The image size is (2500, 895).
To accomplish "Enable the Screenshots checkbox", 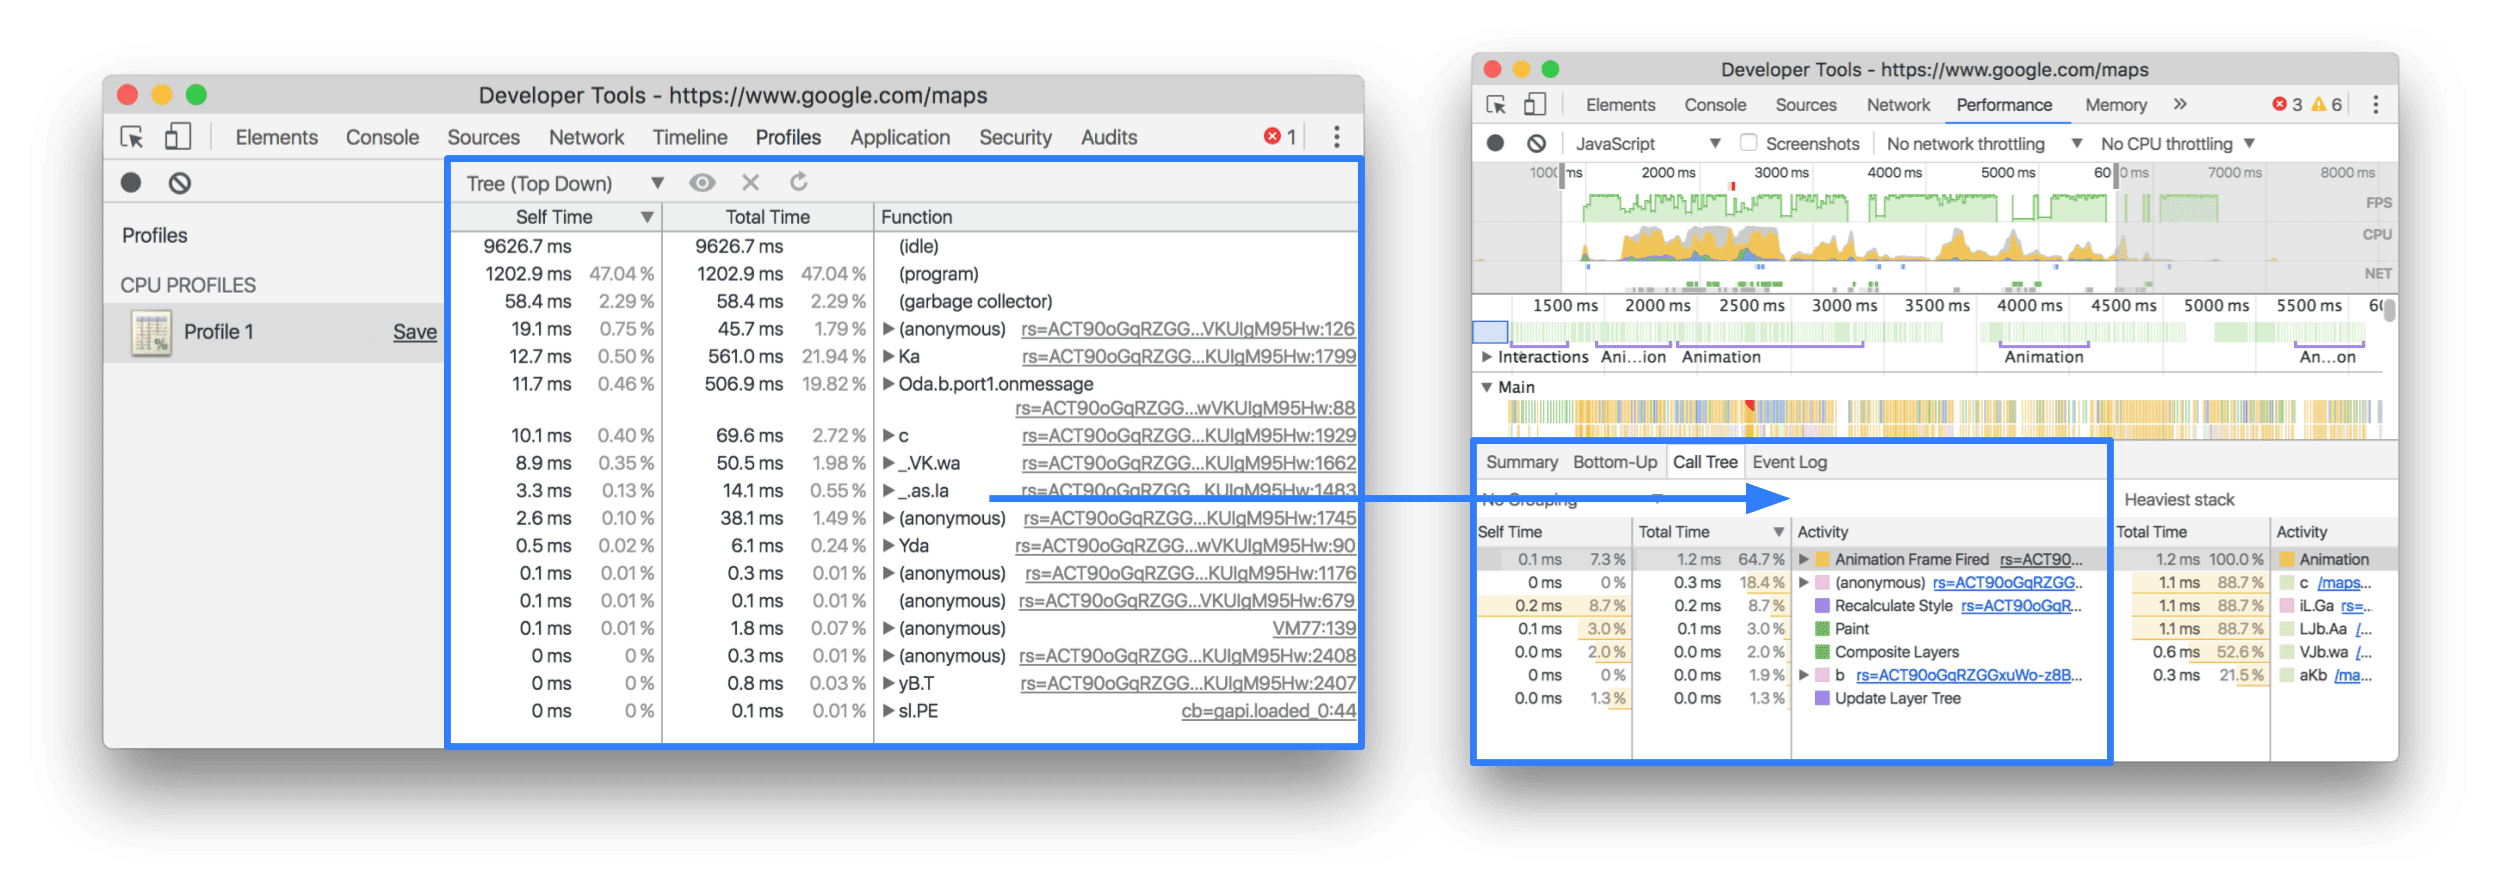I will [x=1748, y=143].
